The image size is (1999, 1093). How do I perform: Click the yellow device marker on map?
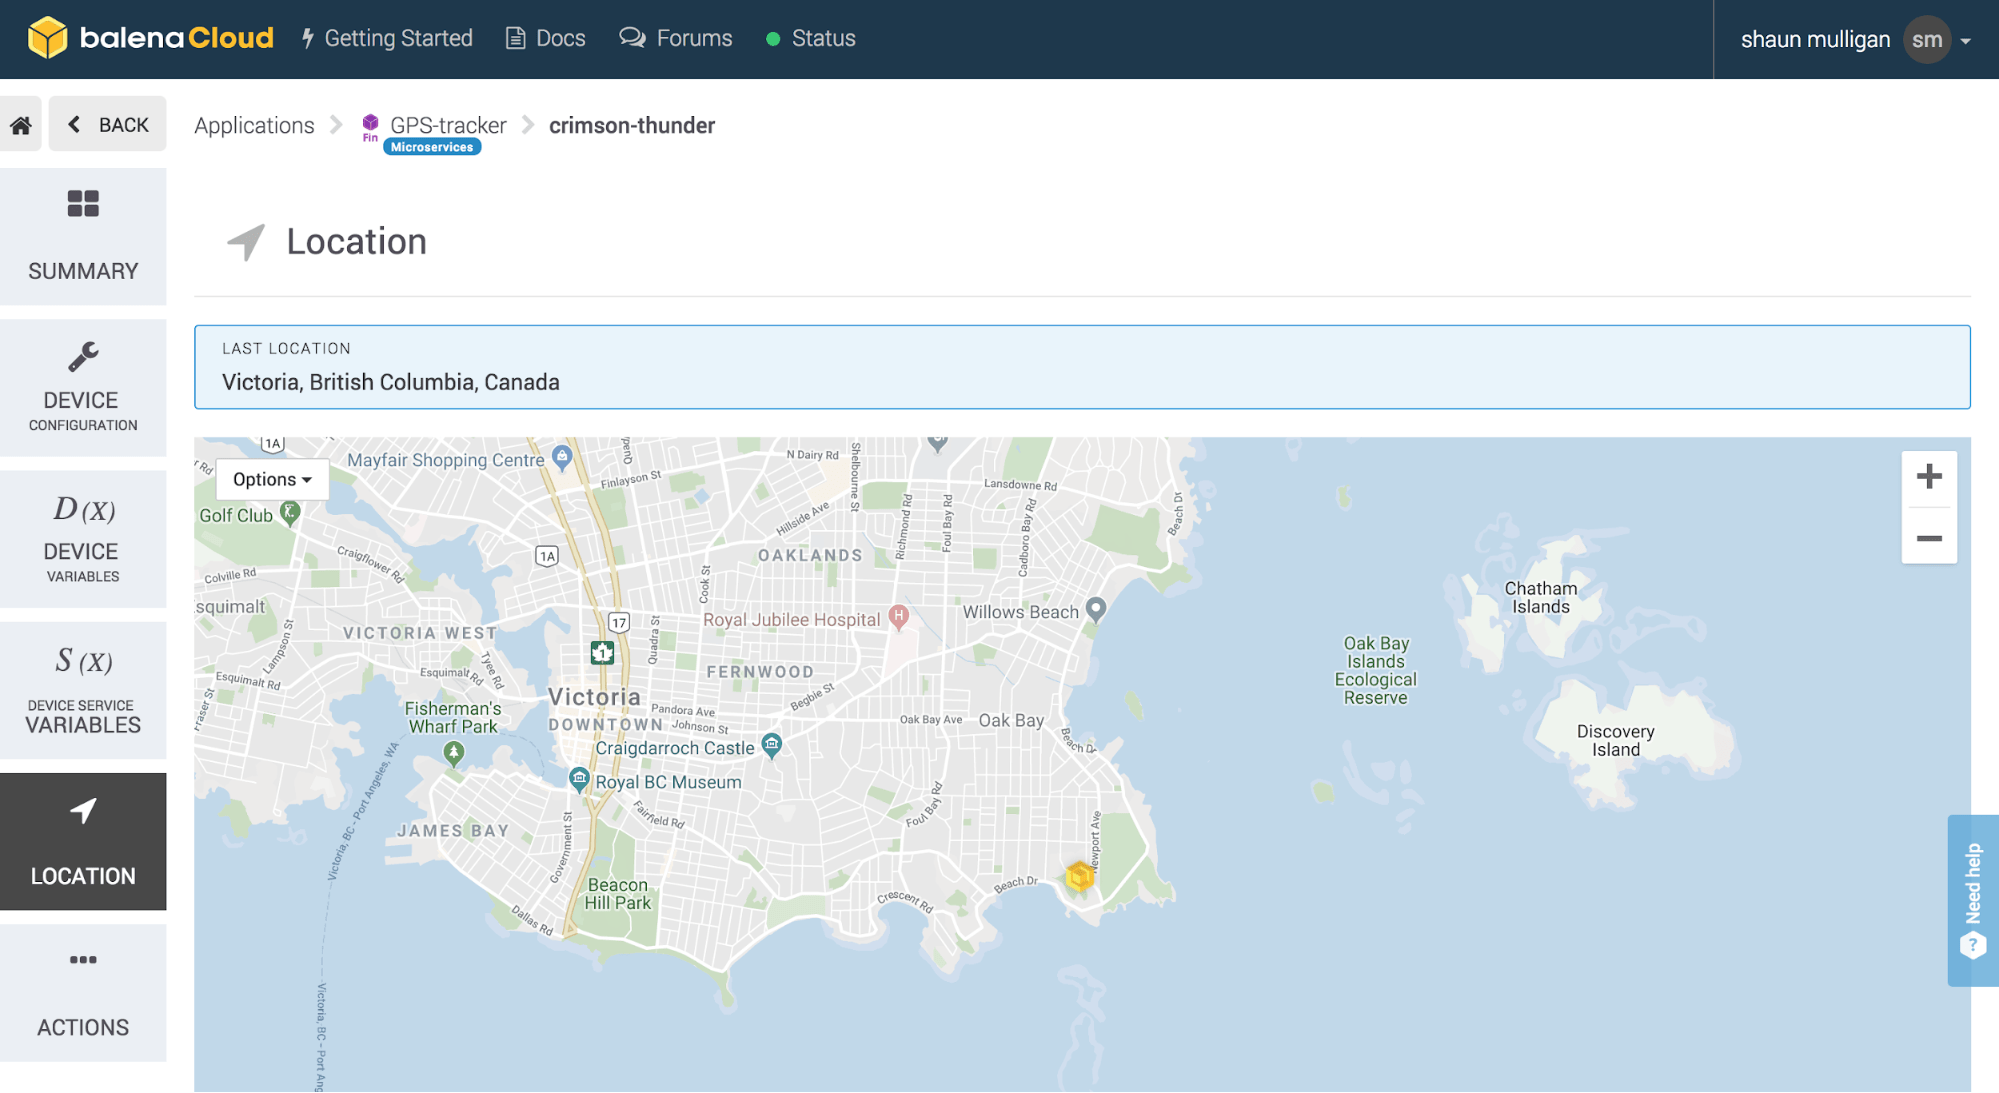click(1079, 876)
